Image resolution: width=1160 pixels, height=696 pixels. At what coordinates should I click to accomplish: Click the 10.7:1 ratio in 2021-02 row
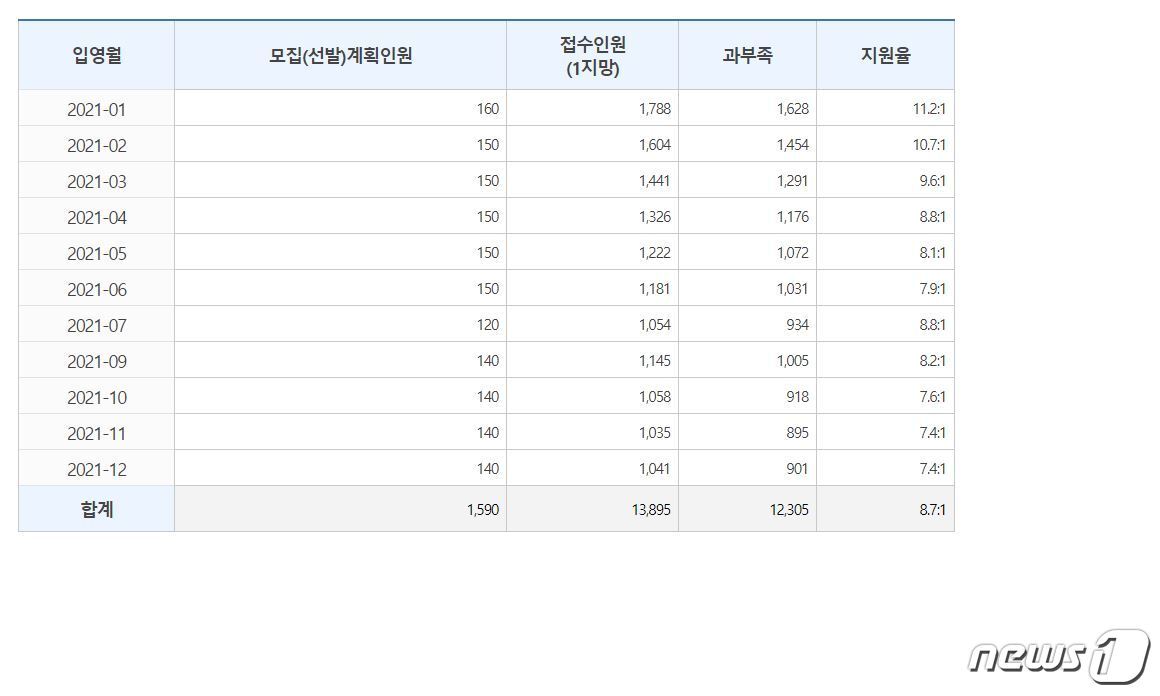click(928, 145)
